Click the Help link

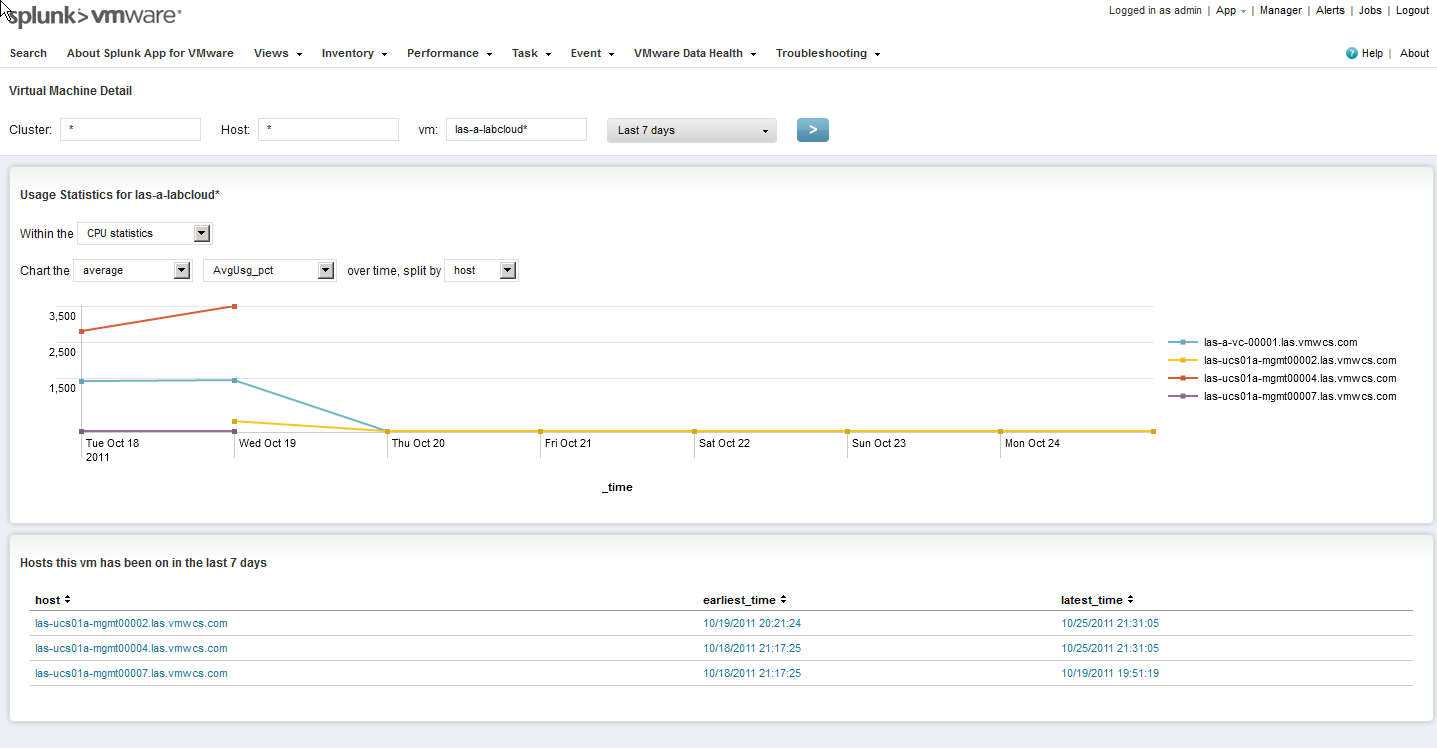tap(1372, 53)
